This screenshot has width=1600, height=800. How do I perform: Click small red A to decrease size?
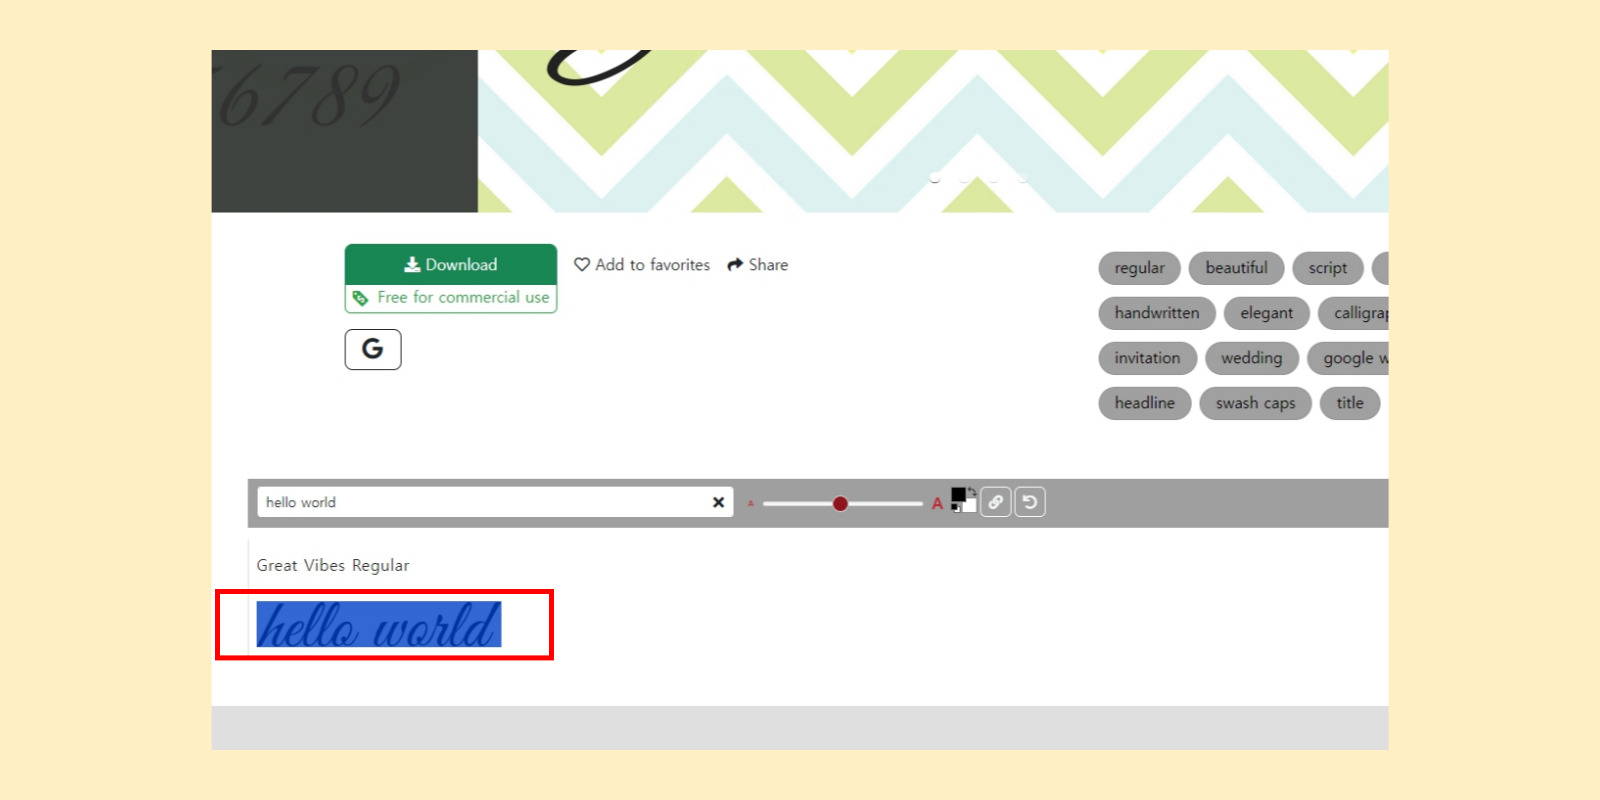click(x=750, y=504)
